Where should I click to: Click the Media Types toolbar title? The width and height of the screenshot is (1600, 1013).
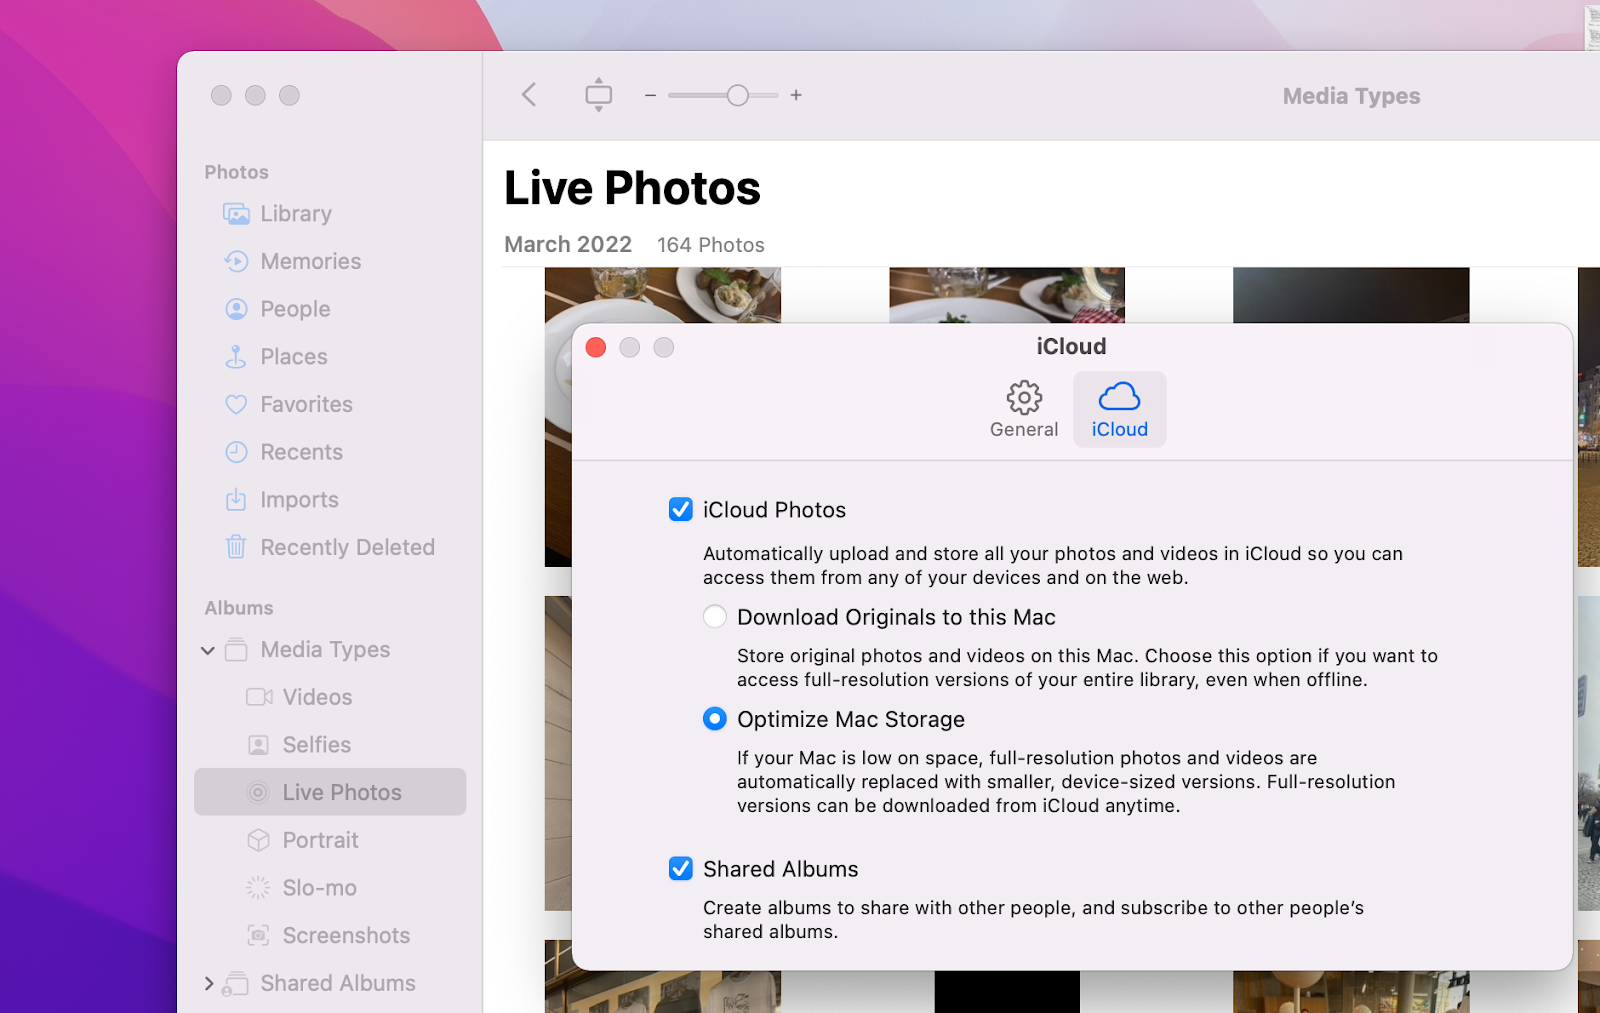[x=1351, y=96]
